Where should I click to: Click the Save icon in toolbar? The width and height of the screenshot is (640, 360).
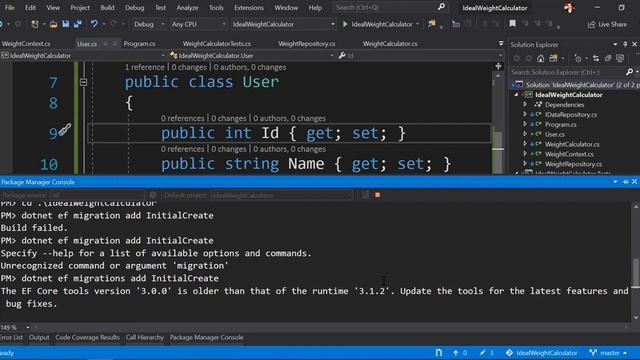pos(65,24)
